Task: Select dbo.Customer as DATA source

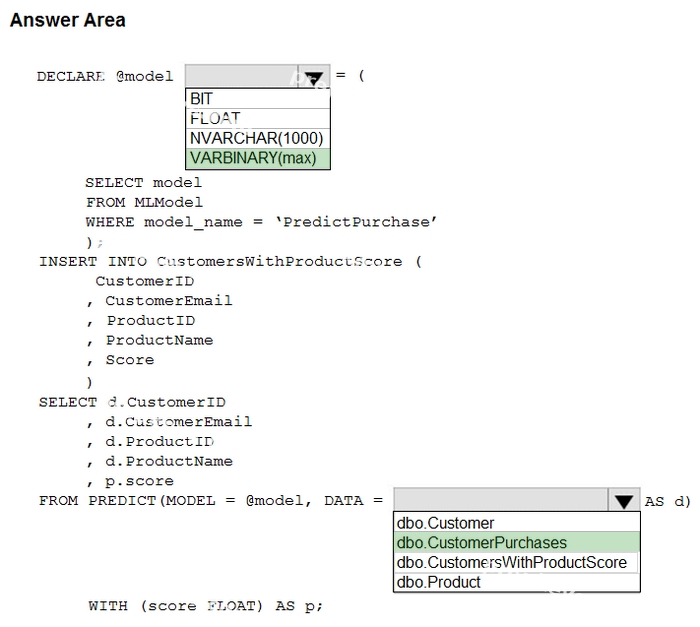Action: [x=517, y=523]
